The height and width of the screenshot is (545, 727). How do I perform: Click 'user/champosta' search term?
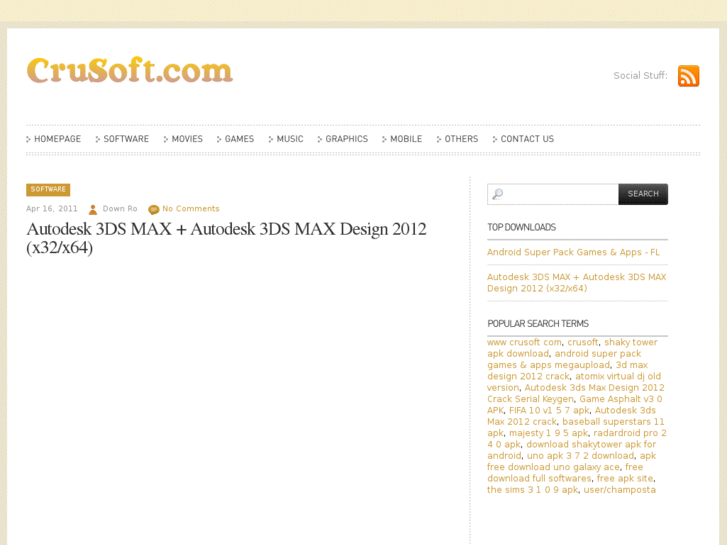619,490
